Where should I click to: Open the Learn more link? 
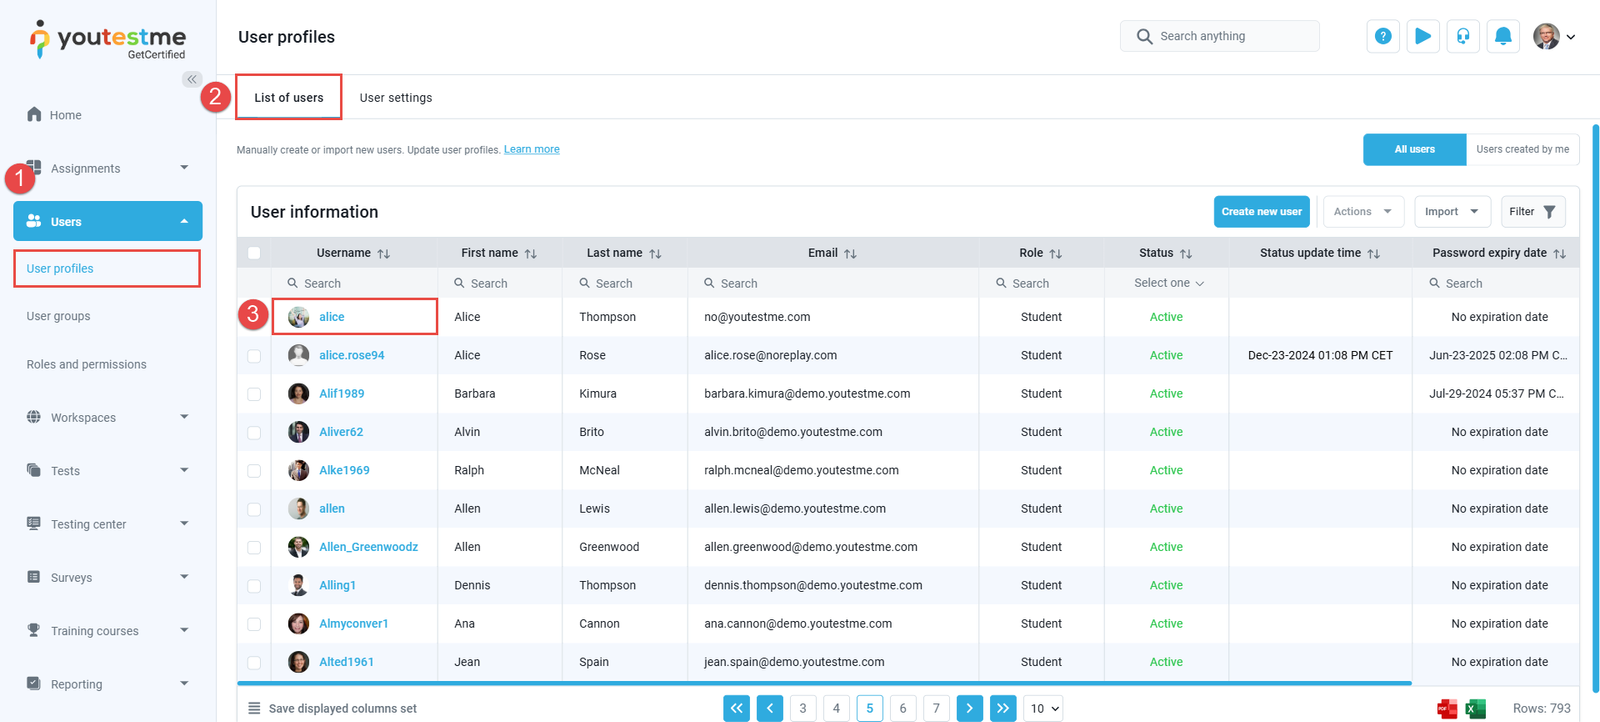[x=531, y=150]
